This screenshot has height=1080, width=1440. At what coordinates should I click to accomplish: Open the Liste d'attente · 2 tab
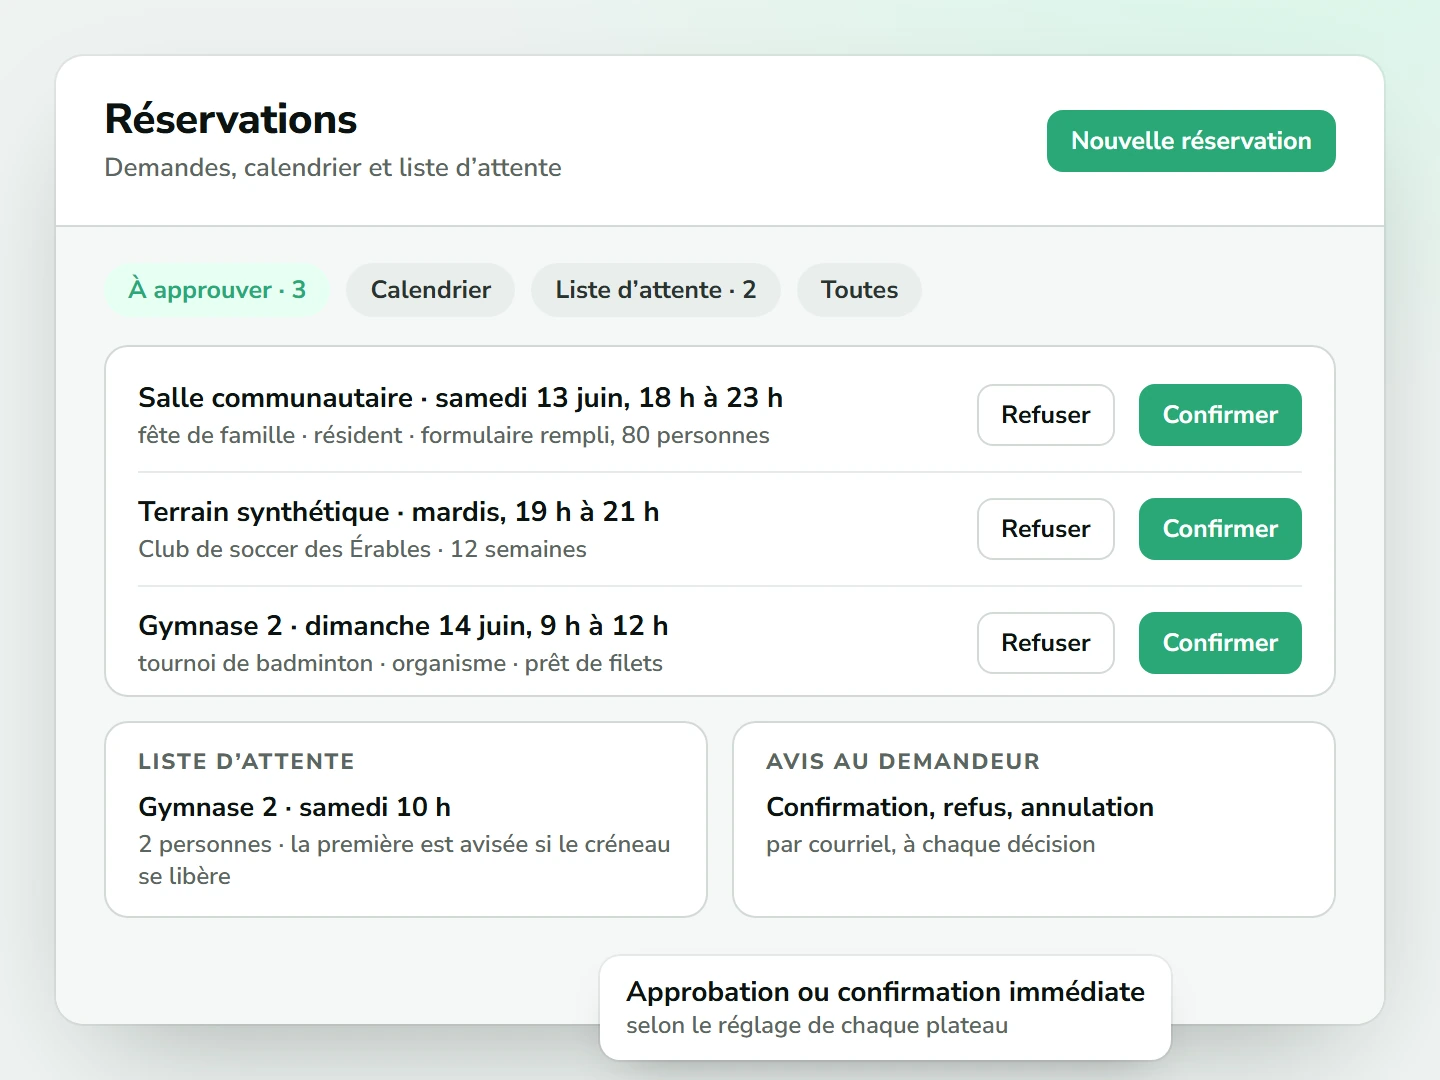click(x=656, y=290)
